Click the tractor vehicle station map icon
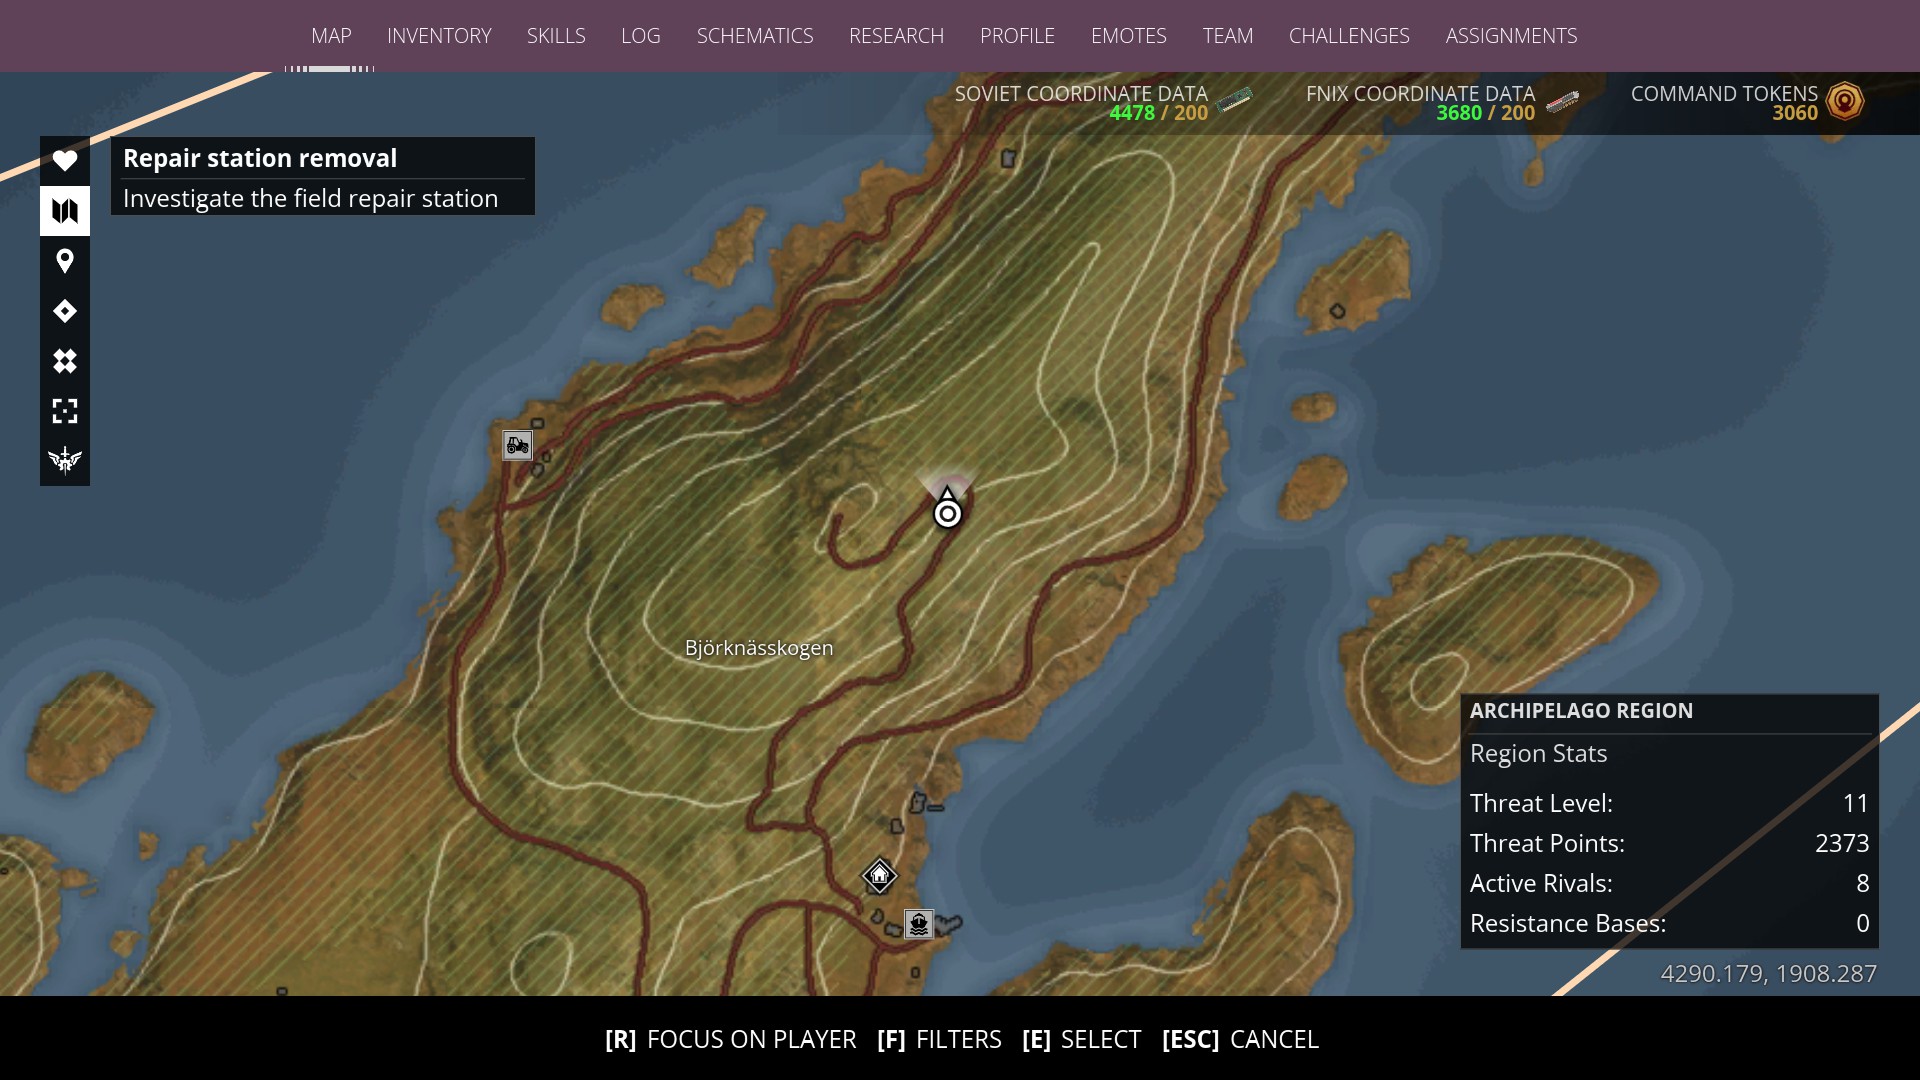The height and width of the screenshot is (1080, 1920). [x=517, y=445]
